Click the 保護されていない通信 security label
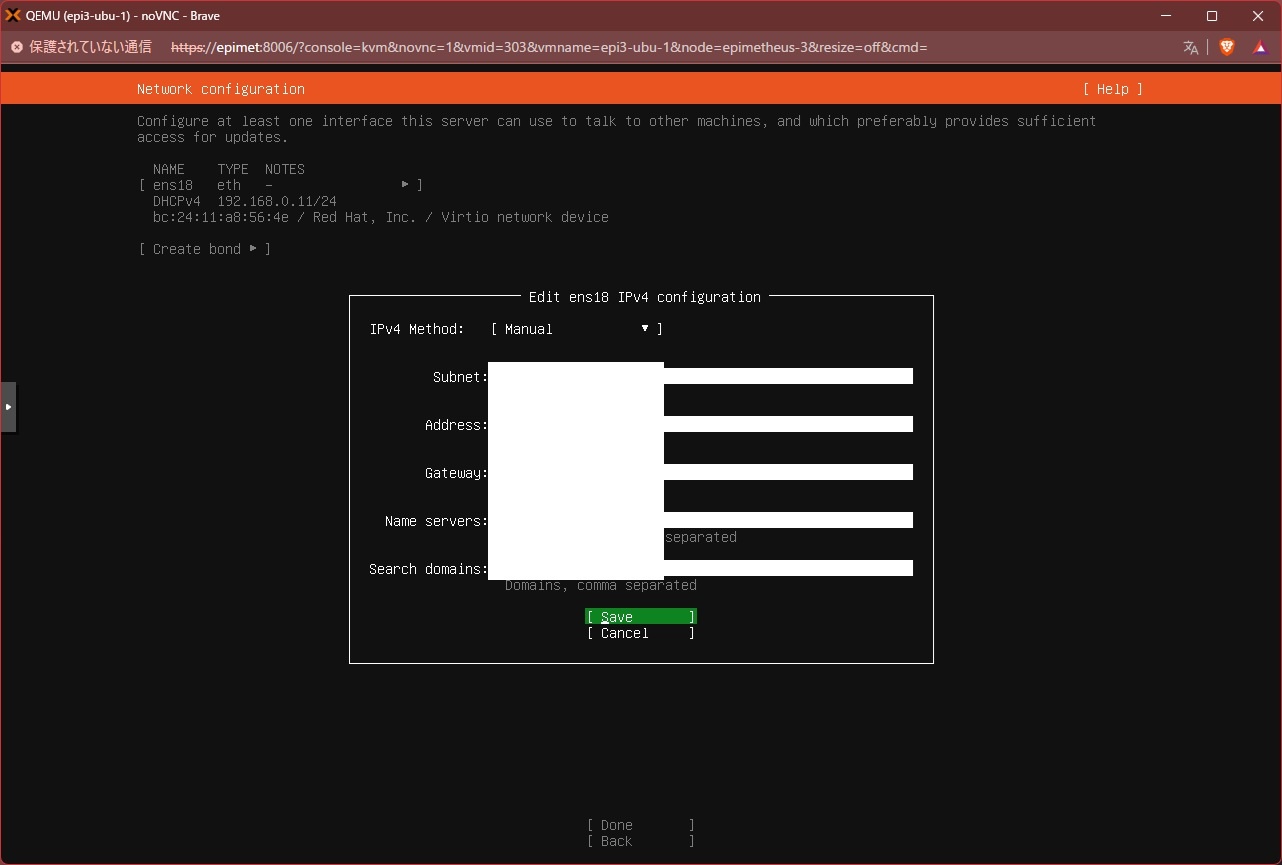The width and height of the screenshot is (1282, 865). [91, 47]
